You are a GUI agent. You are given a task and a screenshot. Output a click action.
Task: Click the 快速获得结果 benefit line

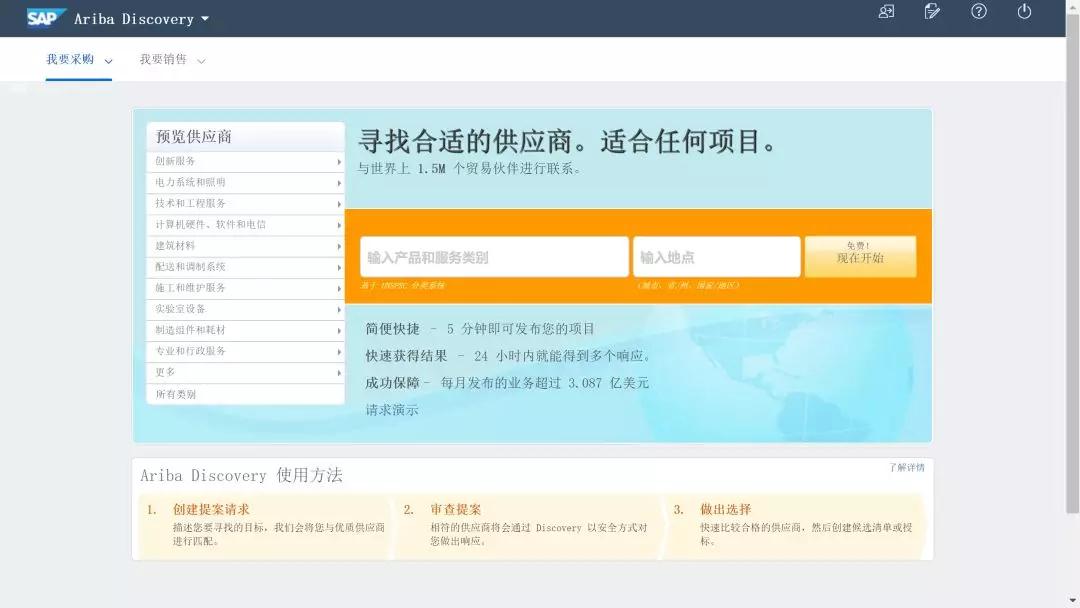(508, 356)
